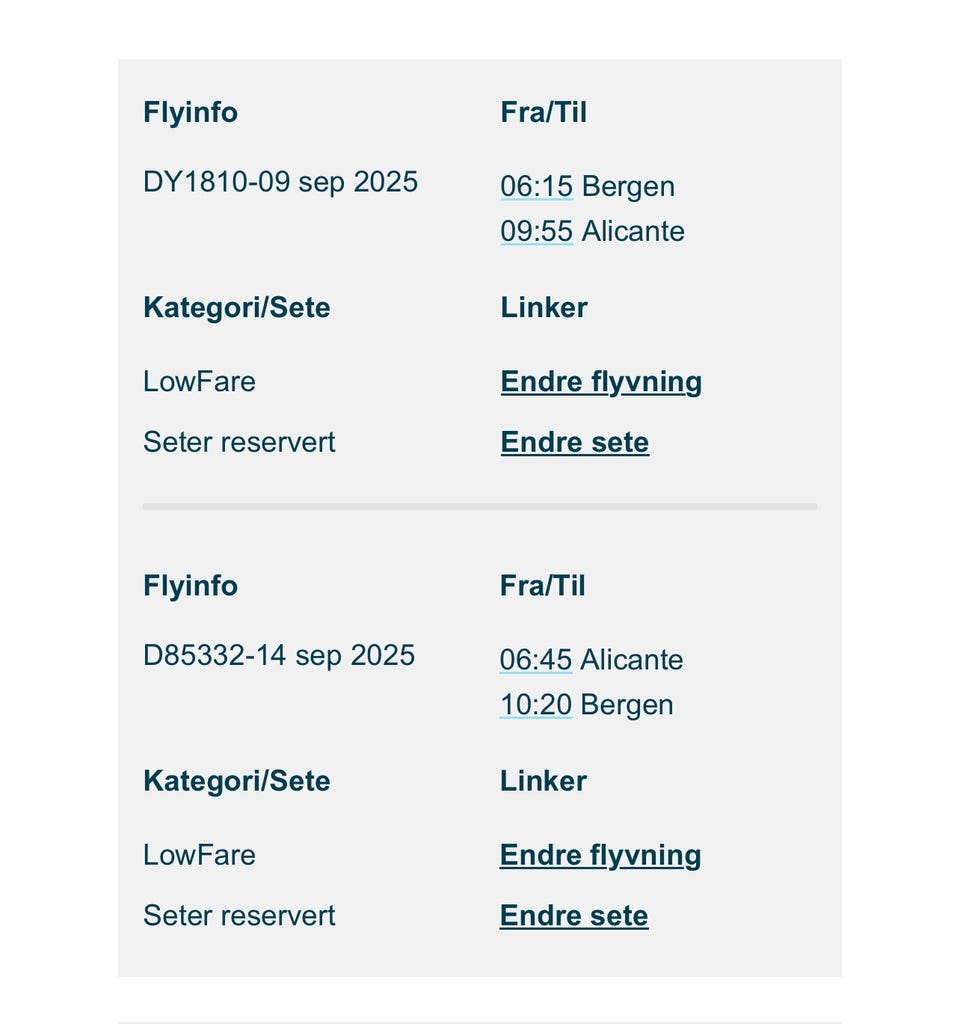This screenshot has height=1024, width=960.
Task: Click LowFare under the DY1810 flight
Action: coord(199,382)
